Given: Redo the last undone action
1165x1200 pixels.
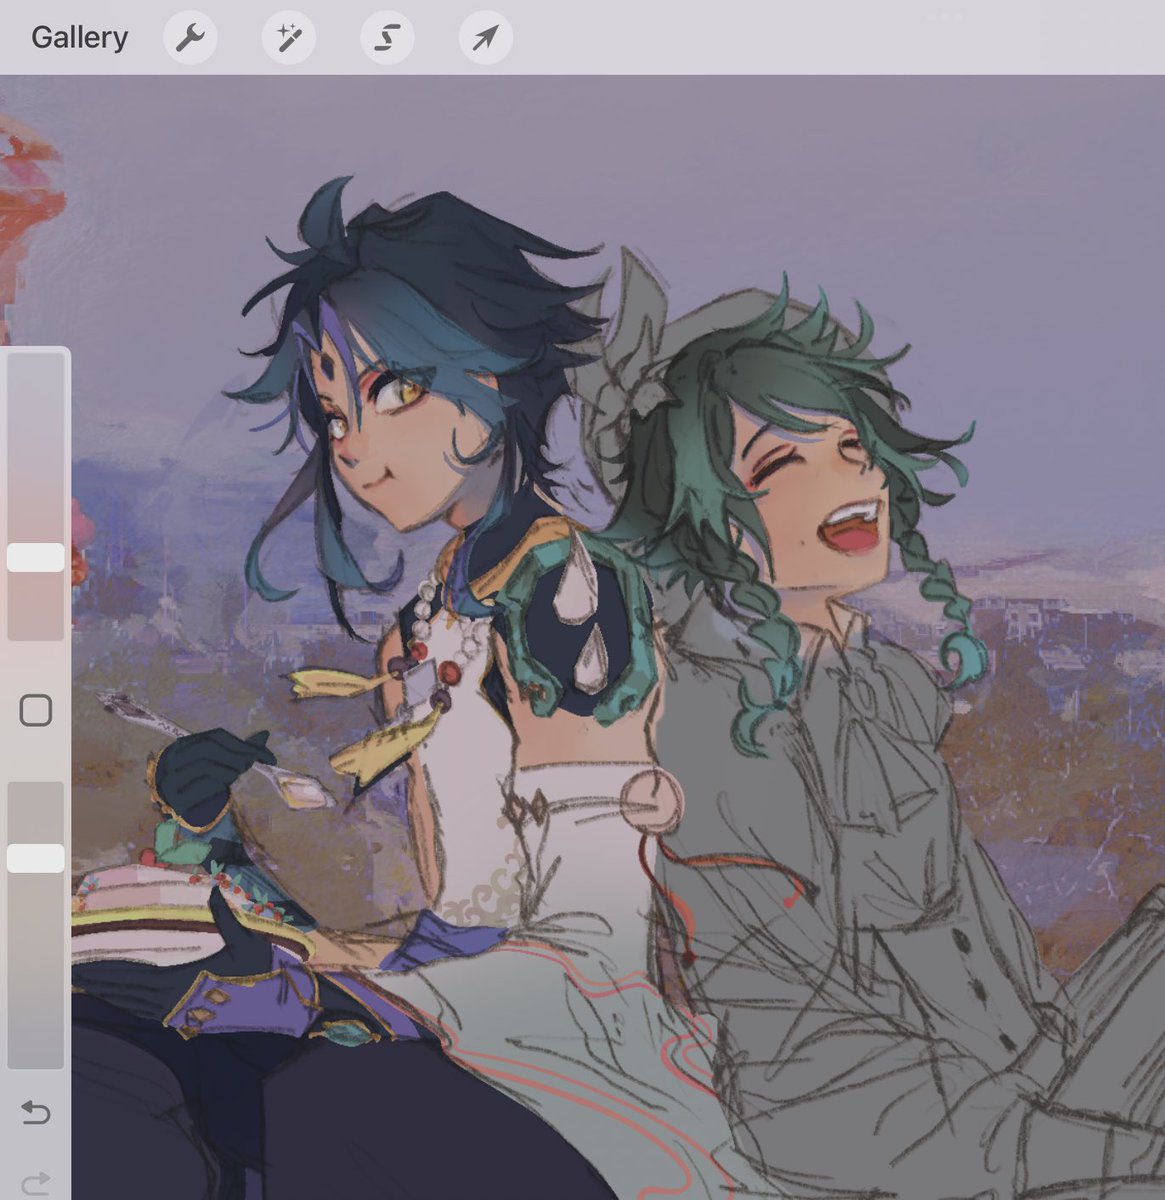Looking at the screenshot, I should 36,1184.
